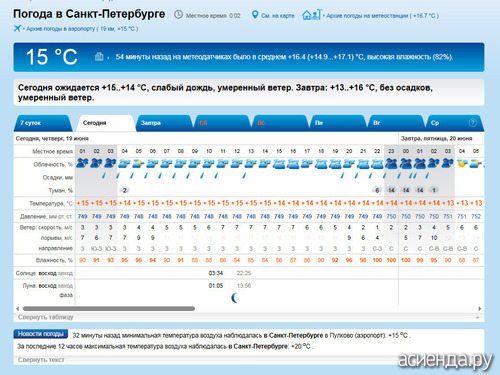
Task: Click the horizontal scrollbar thumb under table
Action: 109,309
